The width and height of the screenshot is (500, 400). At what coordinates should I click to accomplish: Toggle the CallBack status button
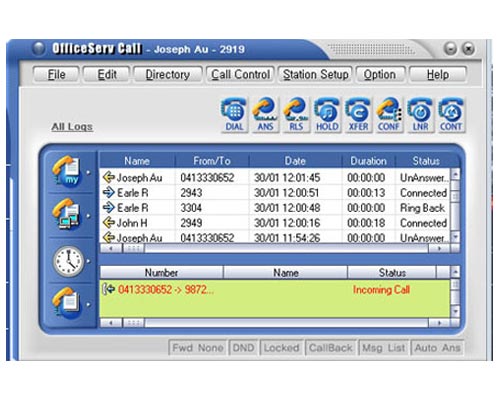click(x=331, y=348)
